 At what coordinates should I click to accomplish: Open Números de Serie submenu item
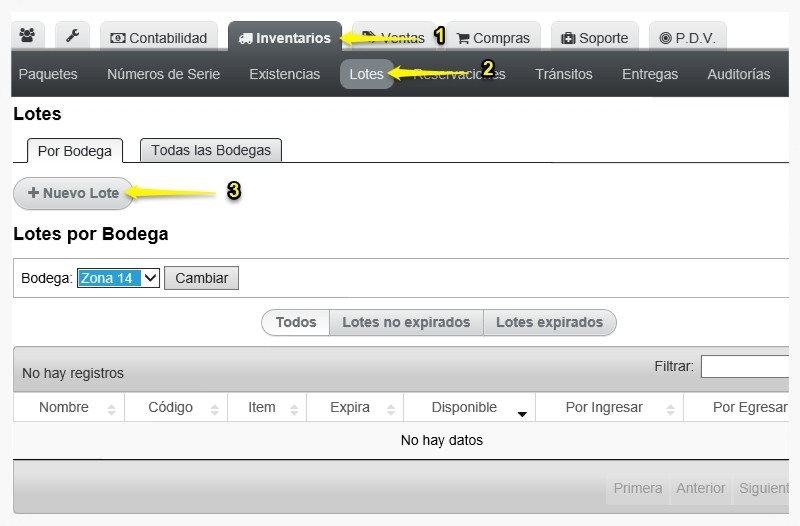(x=163, y=74)
